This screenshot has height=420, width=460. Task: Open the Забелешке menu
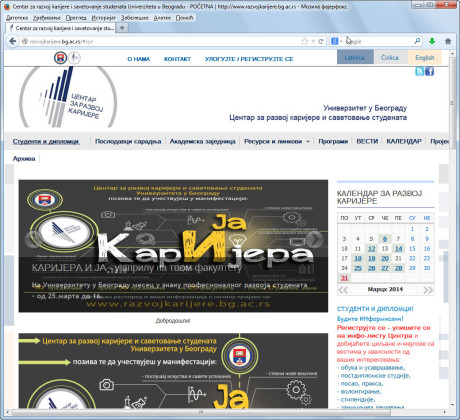[x=135, y=18]
